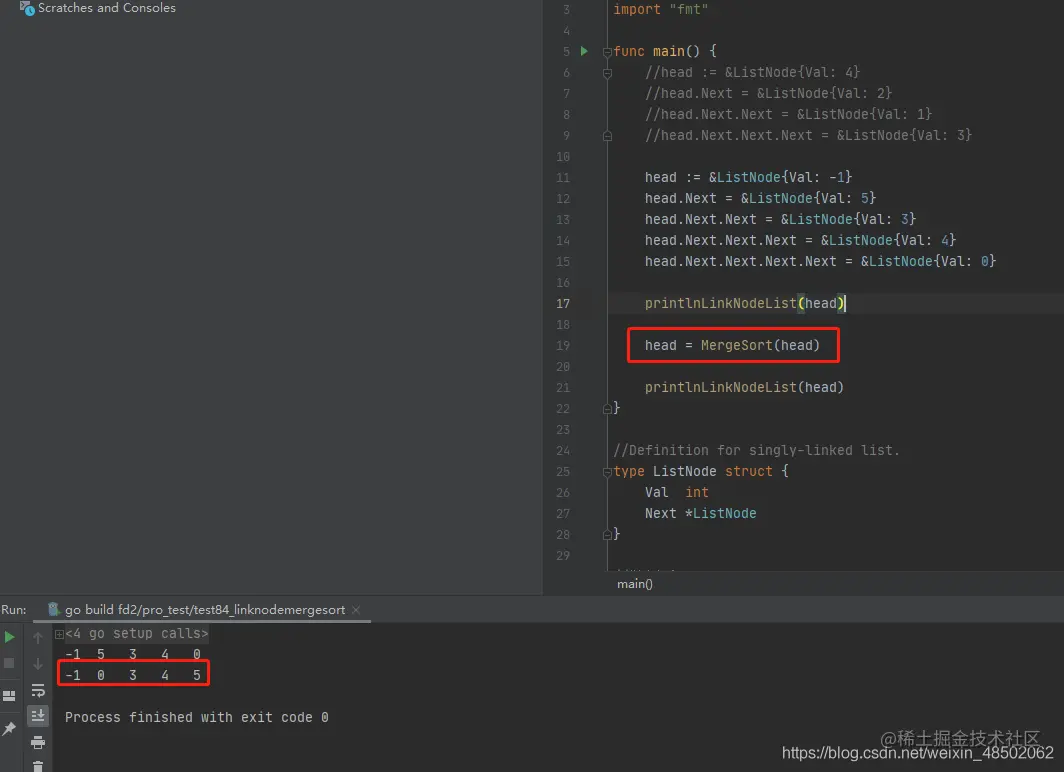Clear all console output with trash icon
This screenshot has width=1064, height=772.
(x=38, y=767)
